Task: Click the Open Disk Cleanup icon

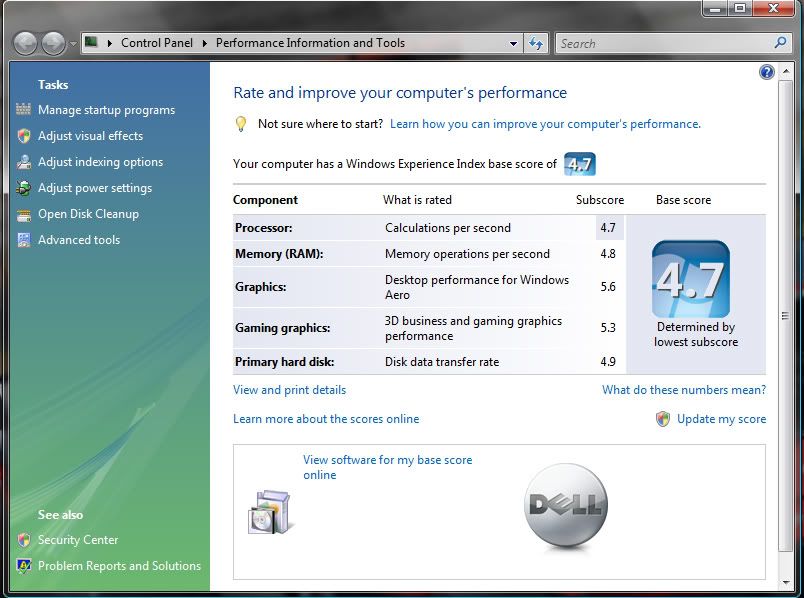Action: point(24,214)
